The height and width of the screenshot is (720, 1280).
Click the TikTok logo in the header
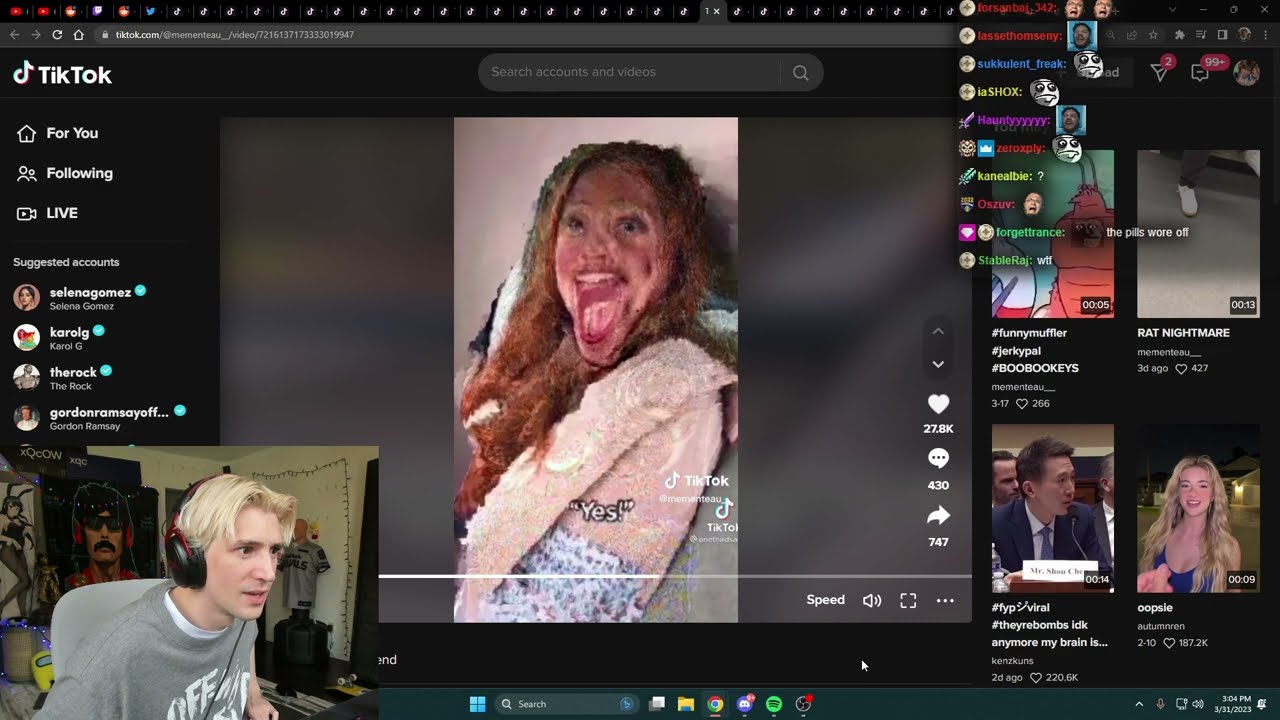[x=62, y=74]
